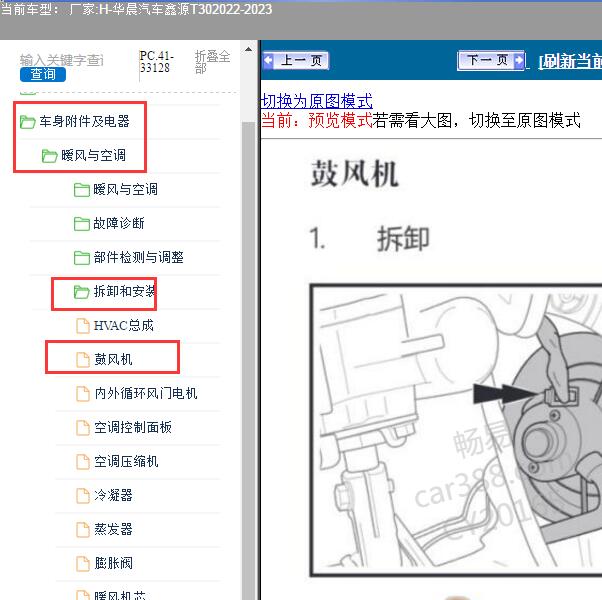602x600 pixels.
Task: Click folder icon beside 车身附件及电器
Action: [27, 122]
